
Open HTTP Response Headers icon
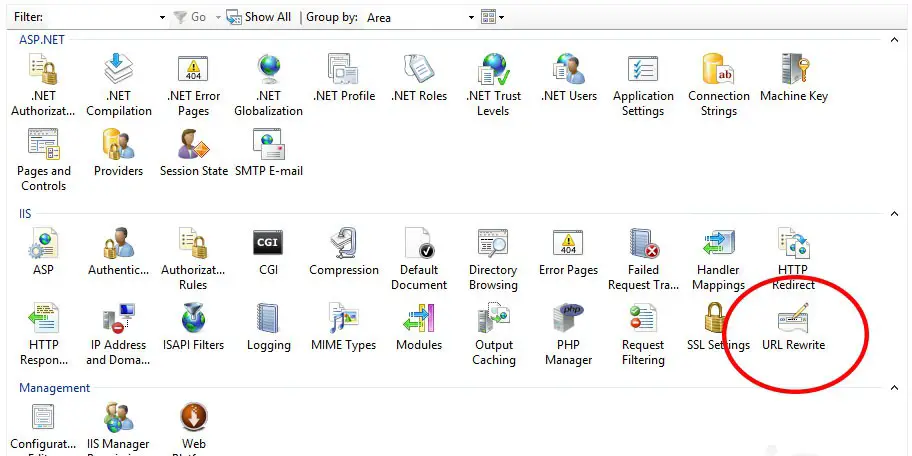point(43,334)
